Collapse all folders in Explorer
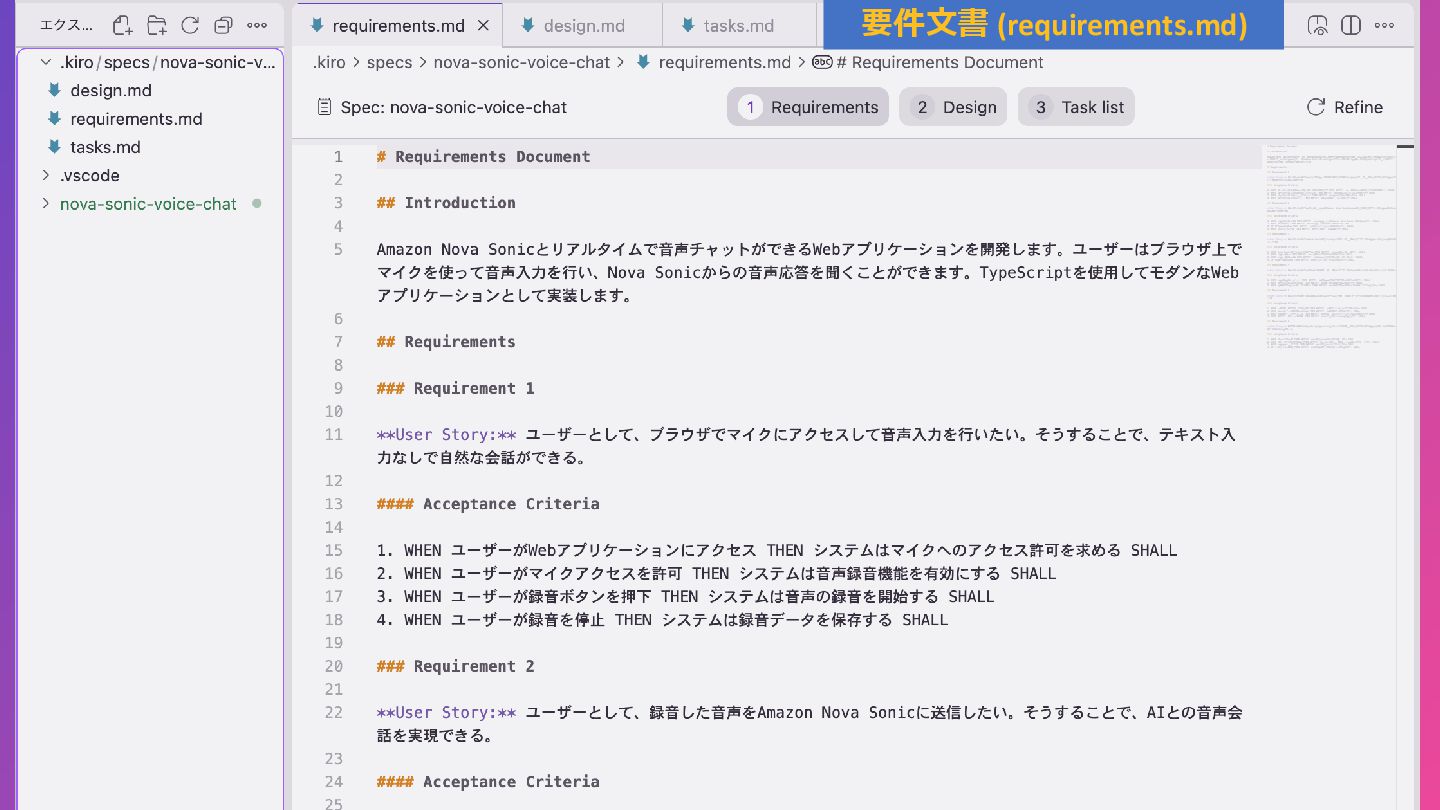 pos(224,25)
